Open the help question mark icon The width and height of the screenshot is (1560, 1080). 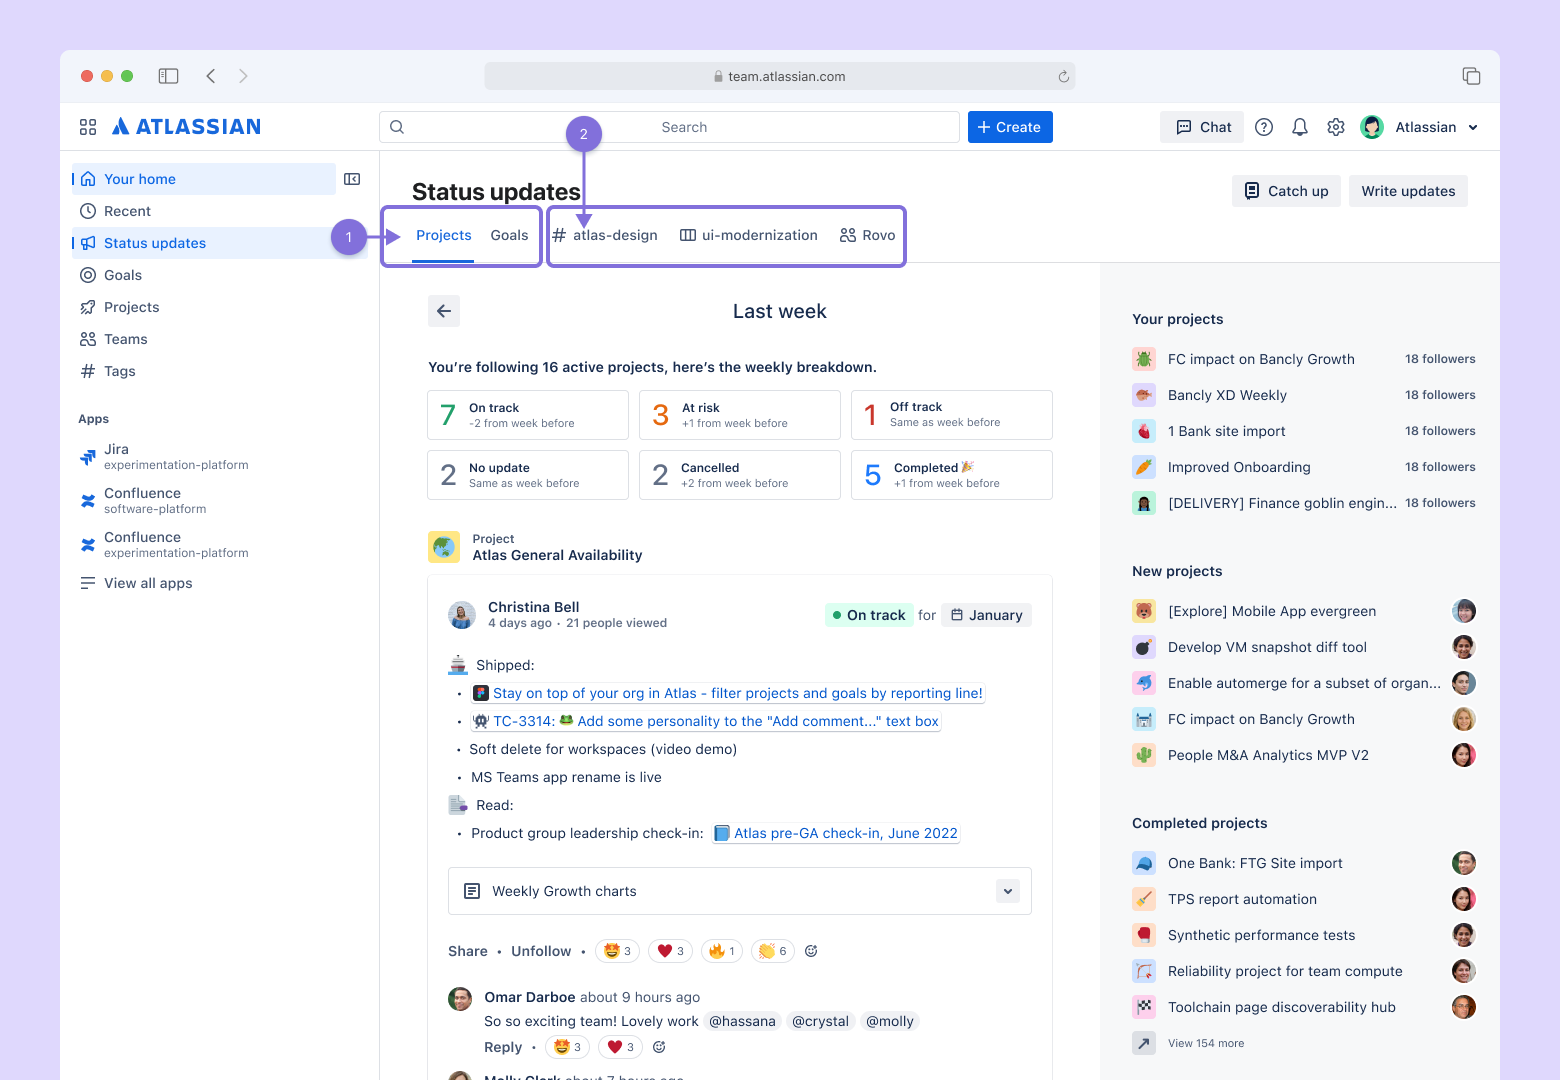[1263, 126]
